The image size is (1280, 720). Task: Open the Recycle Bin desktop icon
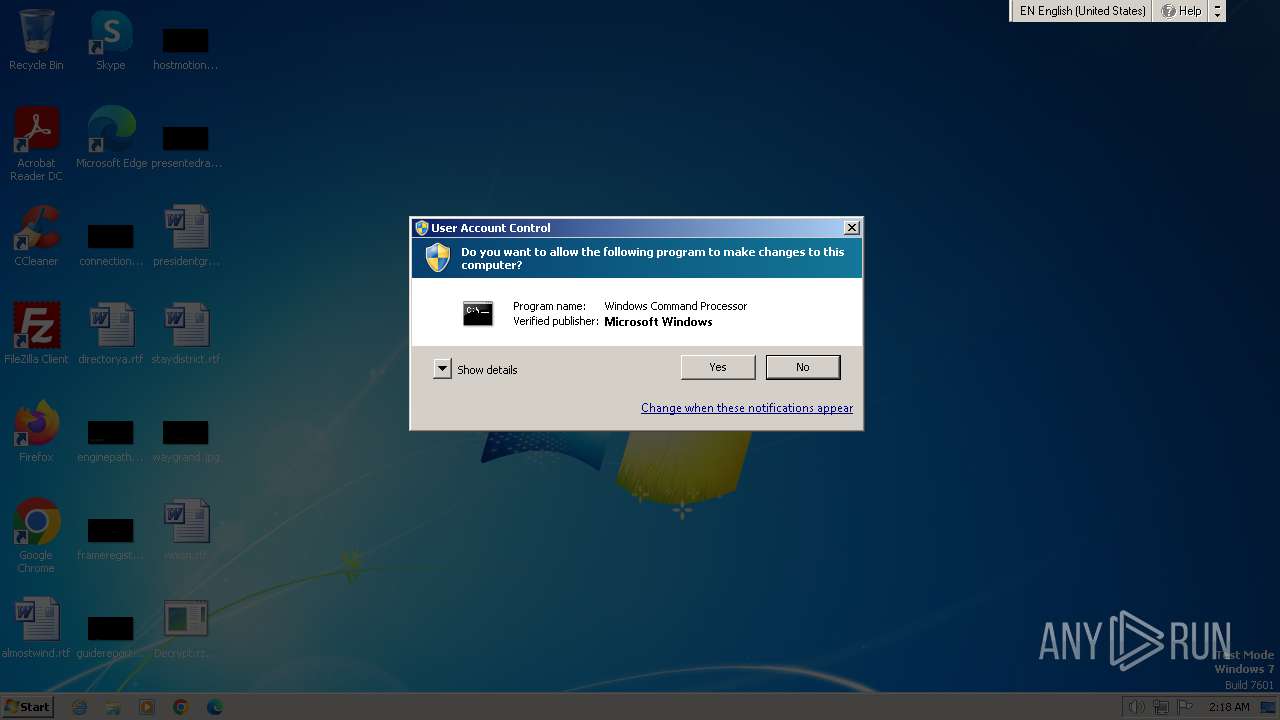36,40
